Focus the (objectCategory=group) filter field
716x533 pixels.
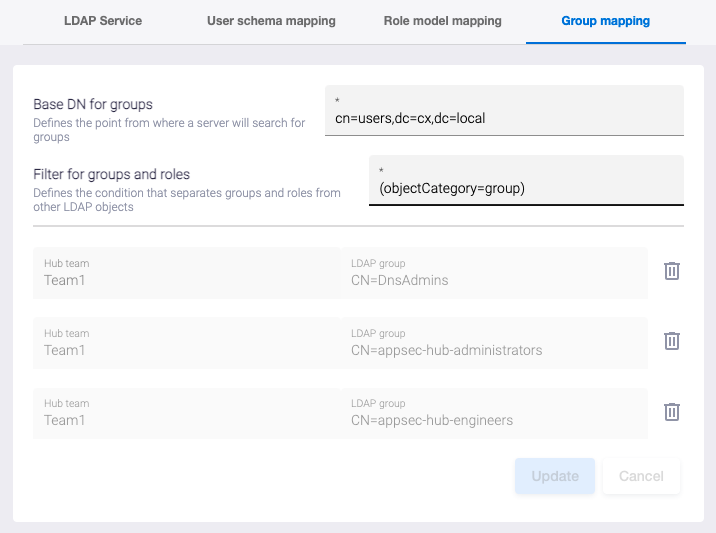(x=525, y=188)
